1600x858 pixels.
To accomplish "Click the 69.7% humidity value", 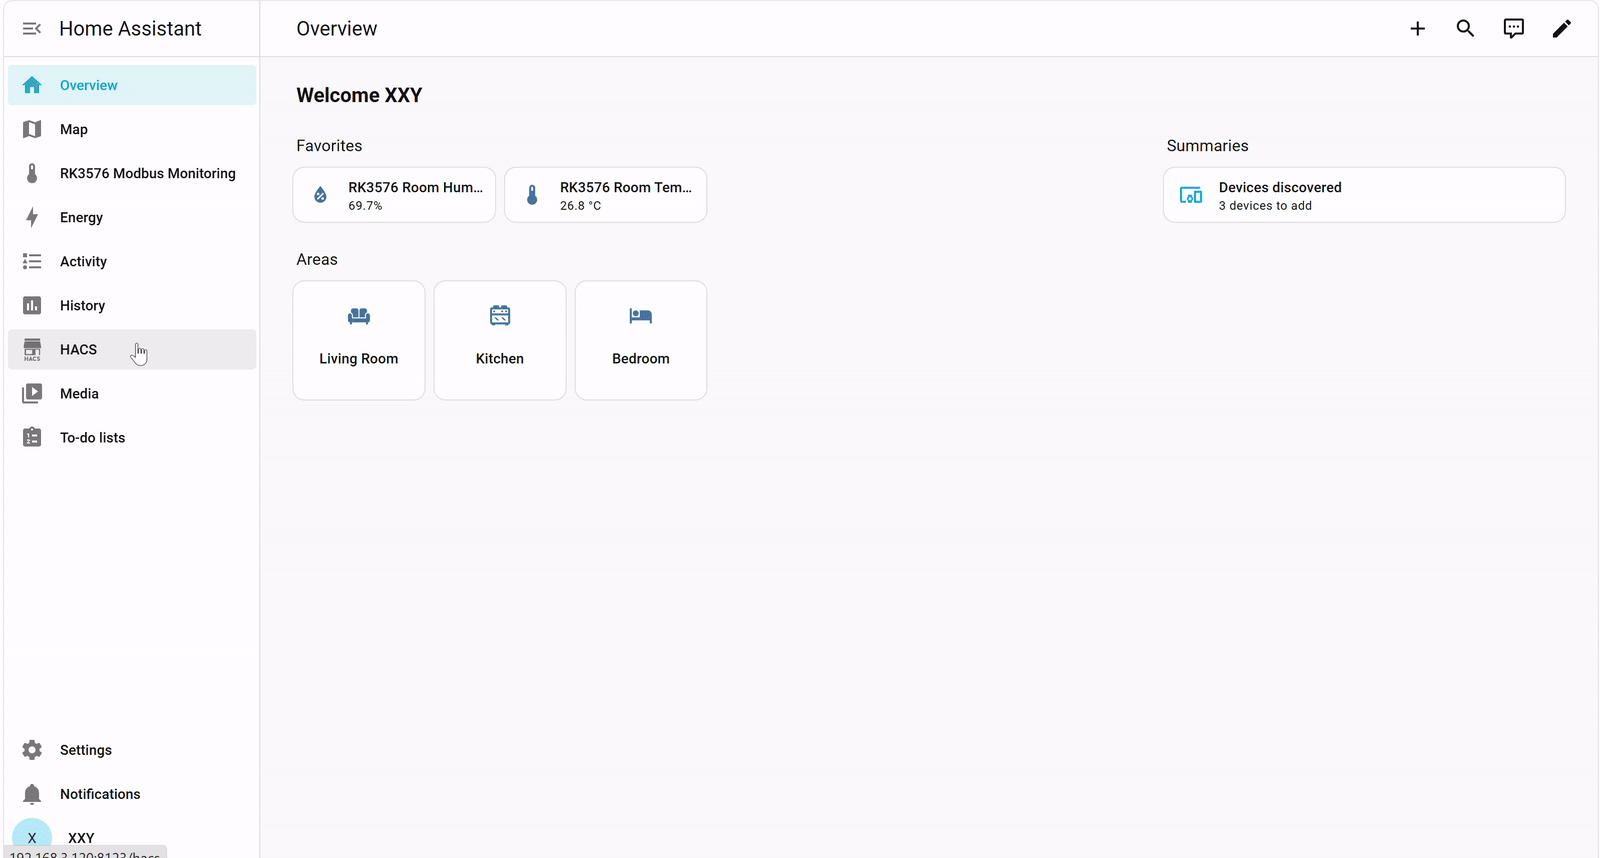I will 365,206.
